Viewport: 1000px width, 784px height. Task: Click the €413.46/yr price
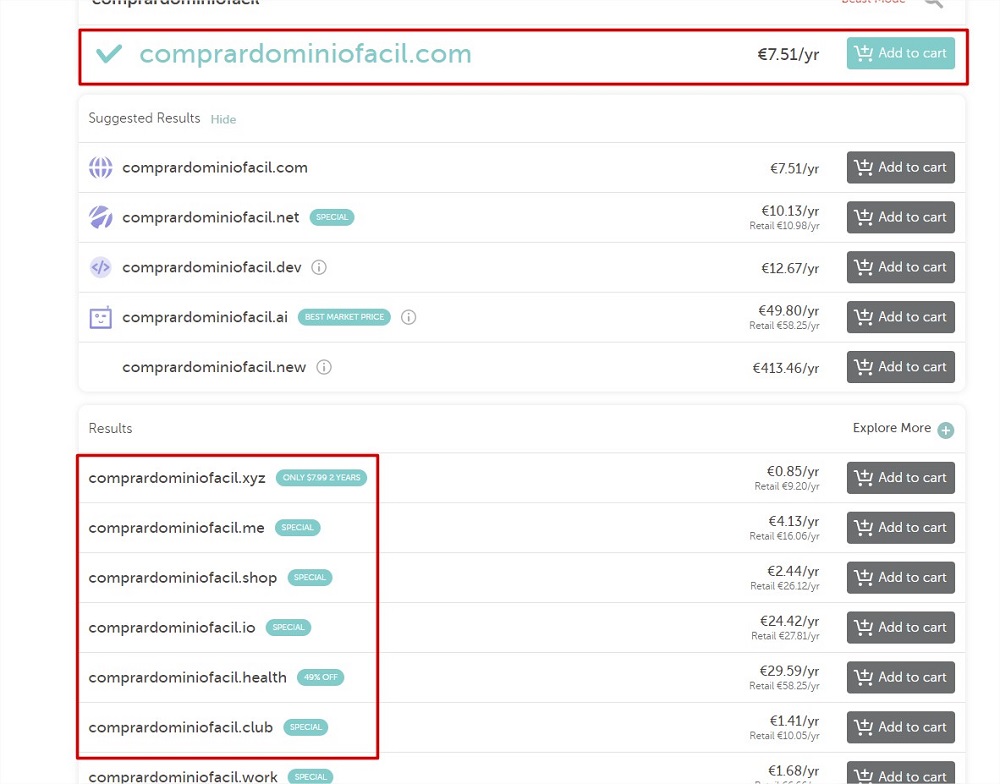tap(786, 368)
